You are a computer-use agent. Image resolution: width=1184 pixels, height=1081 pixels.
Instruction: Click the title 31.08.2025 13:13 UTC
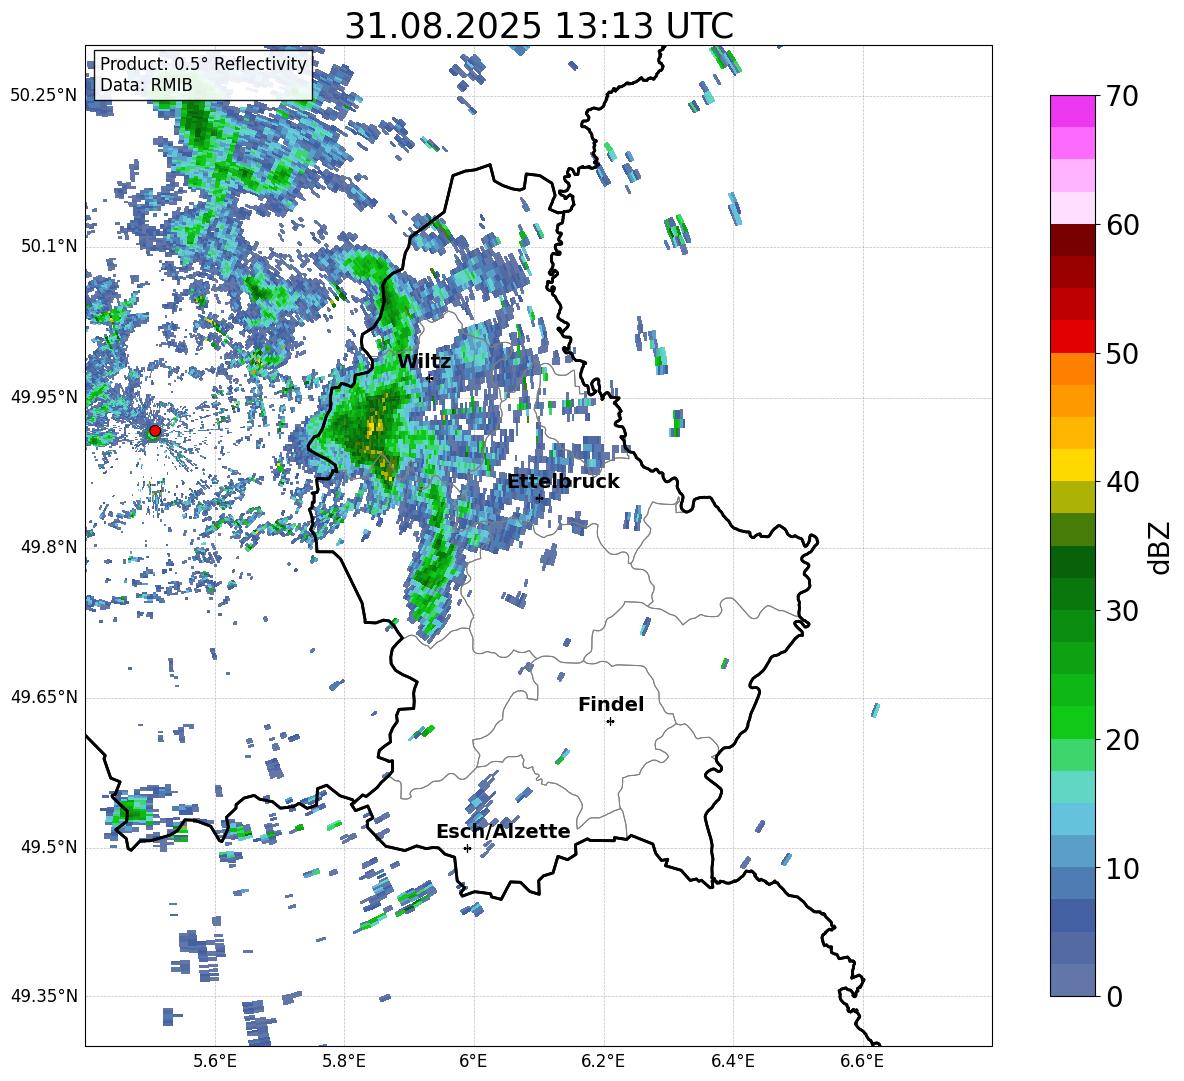click(539, 26)
